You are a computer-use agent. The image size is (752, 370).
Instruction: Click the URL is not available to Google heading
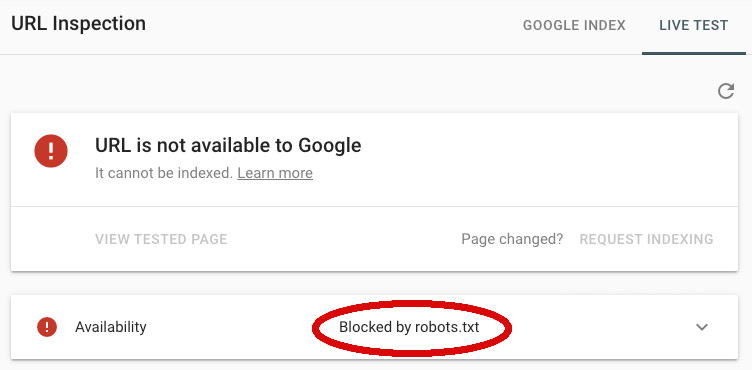point(228,145)
